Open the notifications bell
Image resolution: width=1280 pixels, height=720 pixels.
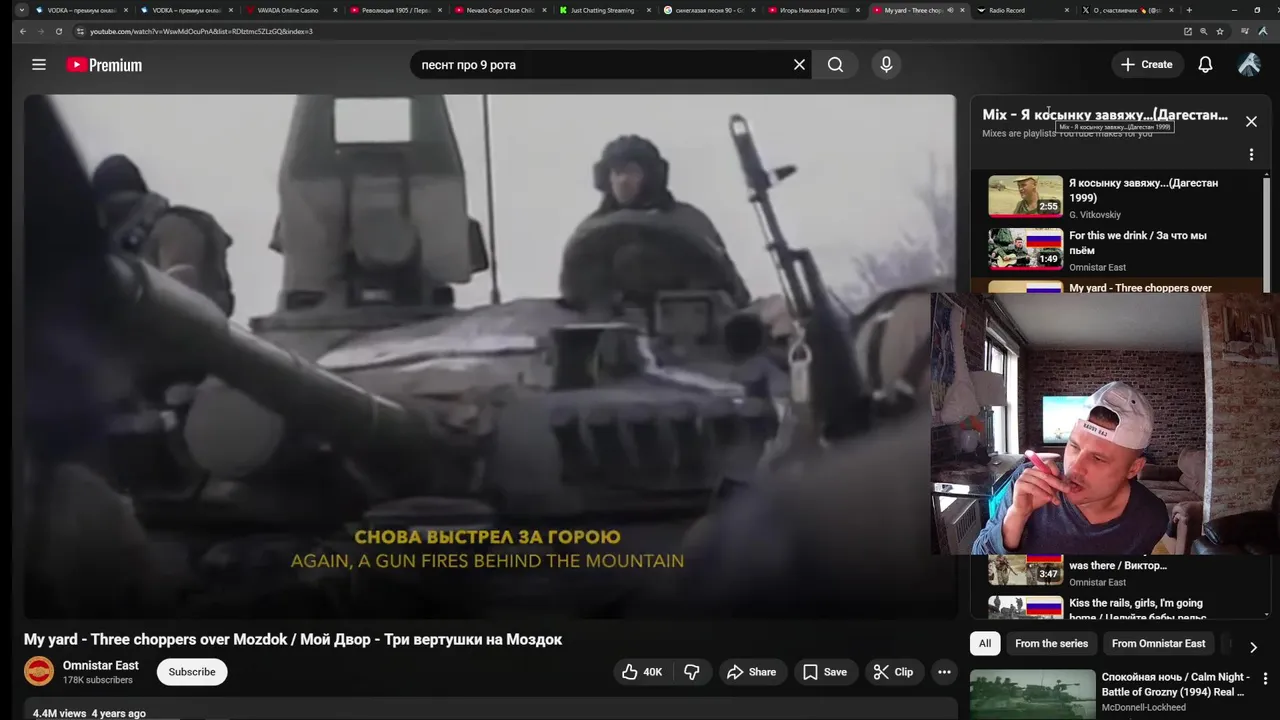click(x=1205, y=65)
